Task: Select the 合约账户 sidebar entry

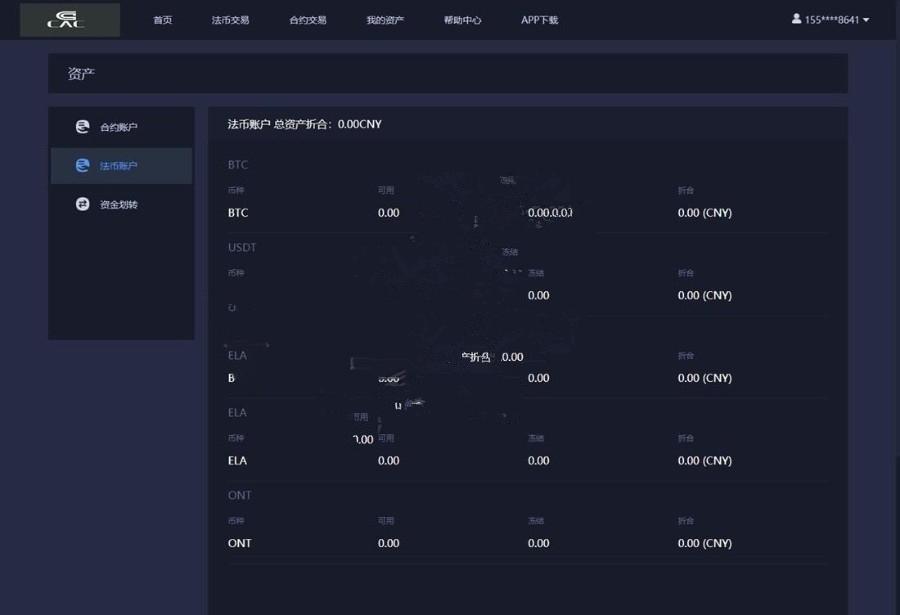Action: [118, 126]
